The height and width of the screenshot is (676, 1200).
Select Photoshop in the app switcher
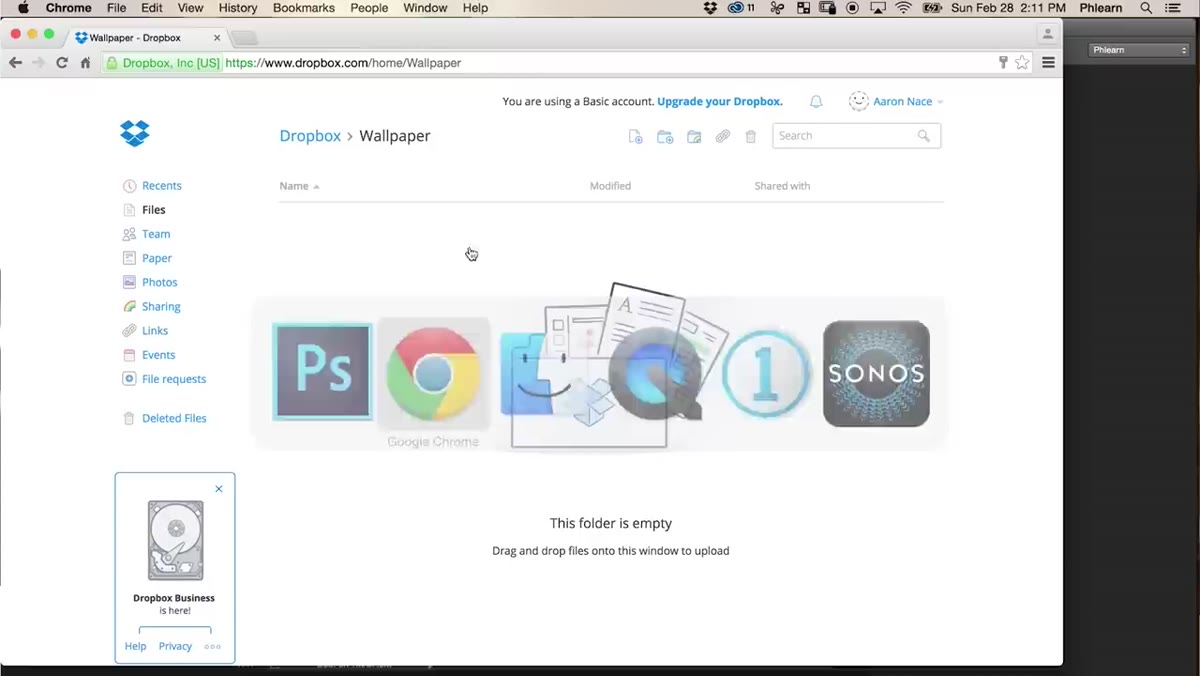[322, 372]
